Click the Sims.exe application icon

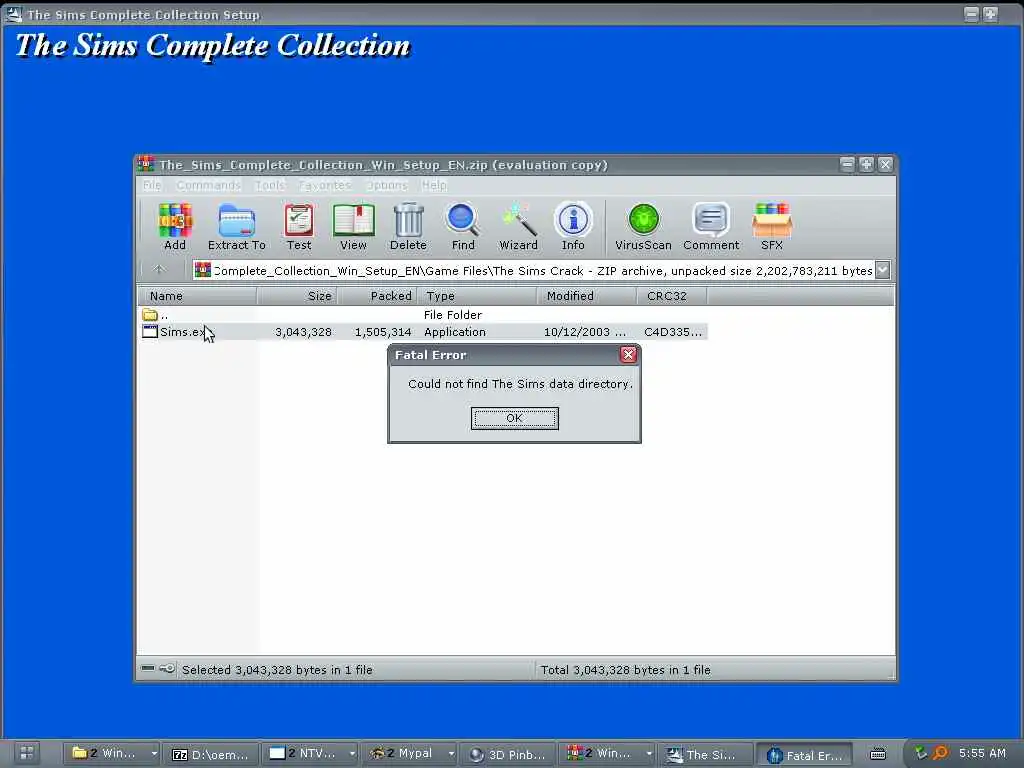[150, 332]
